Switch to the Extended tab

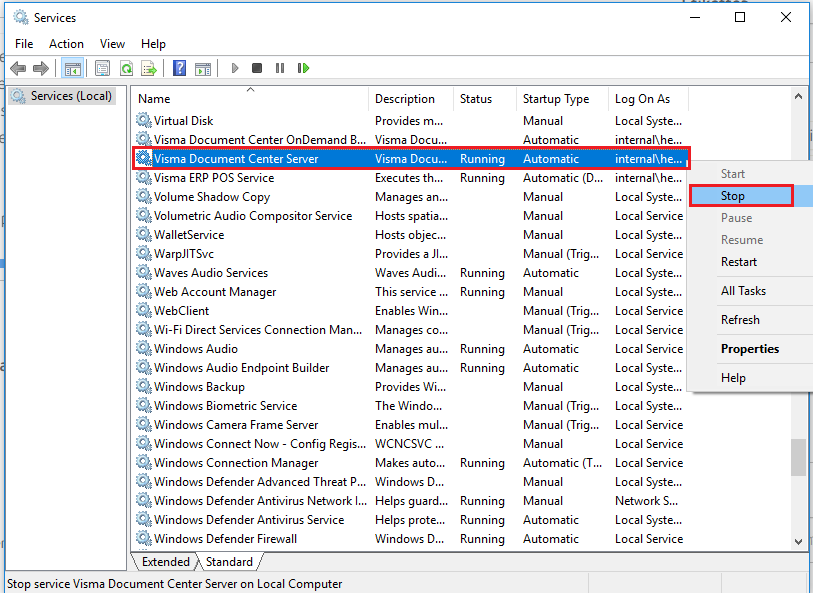pos(166,562)
